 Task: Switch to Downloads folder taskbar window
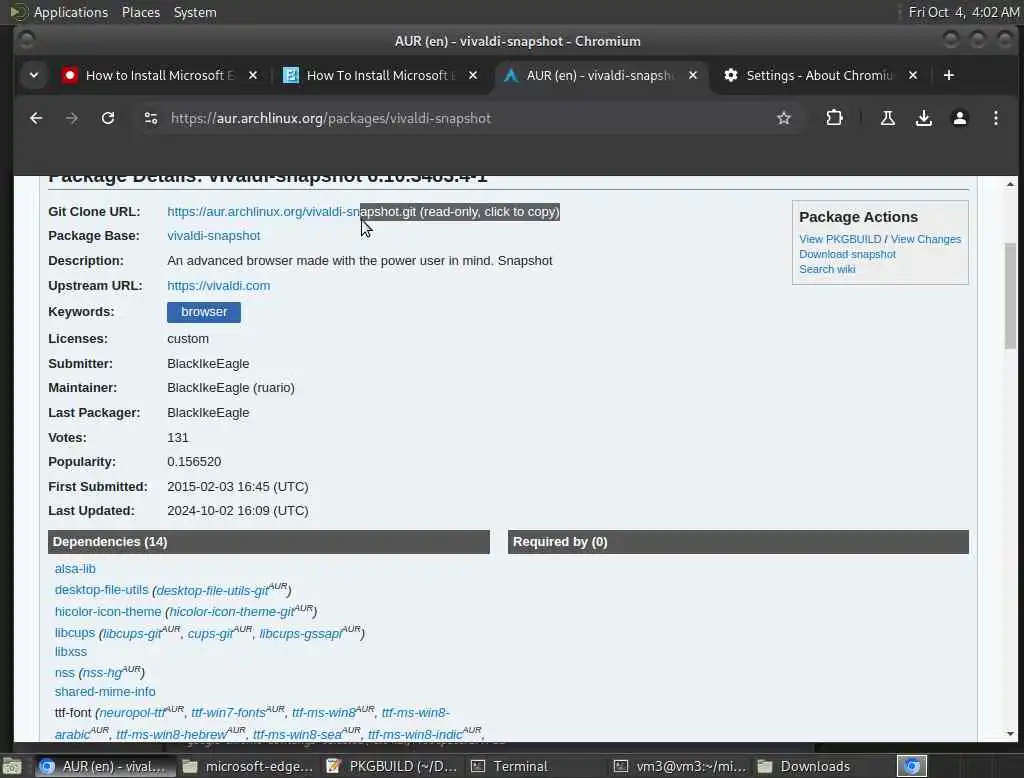point(823,766)
